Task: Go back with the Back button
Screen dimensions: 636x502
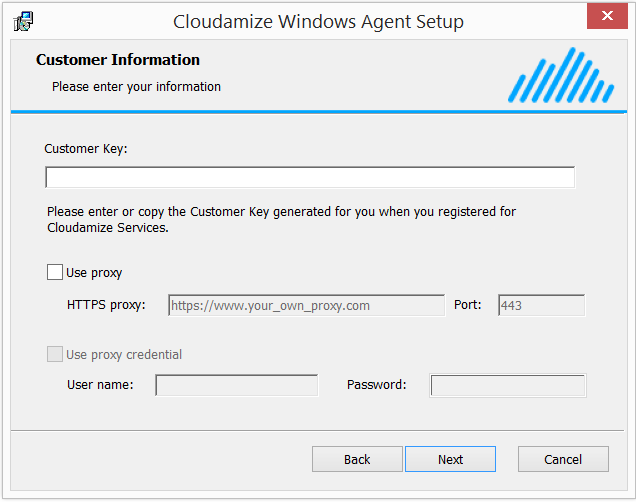Action: point(357,459)
